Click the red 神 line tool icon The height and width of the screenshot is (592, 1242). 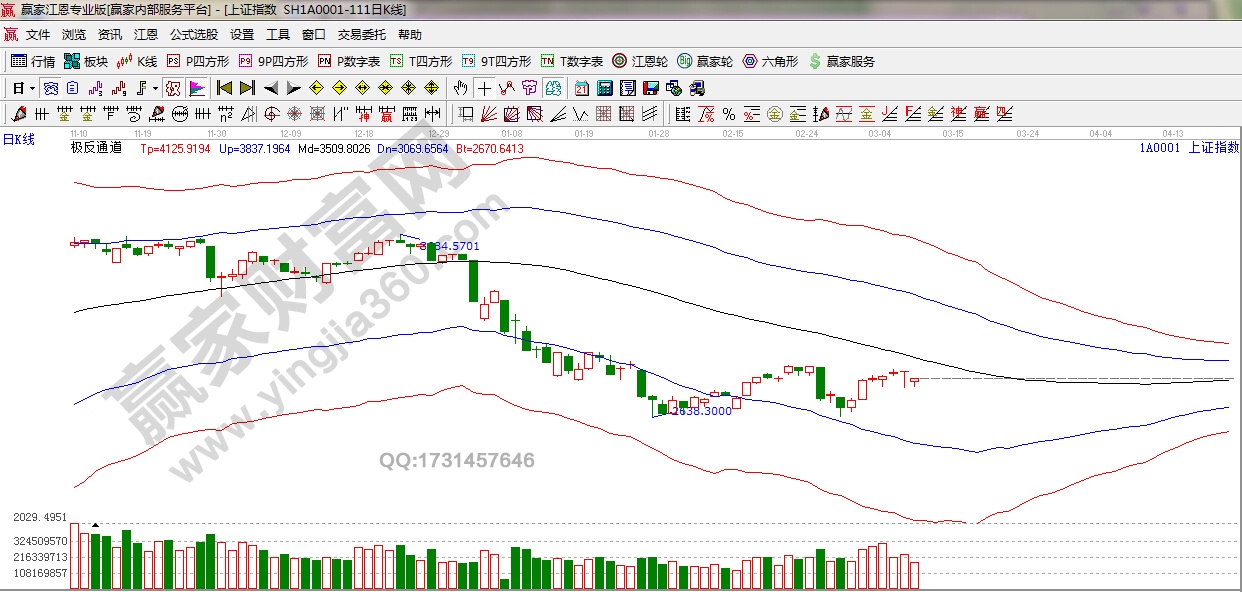point(364,114)
